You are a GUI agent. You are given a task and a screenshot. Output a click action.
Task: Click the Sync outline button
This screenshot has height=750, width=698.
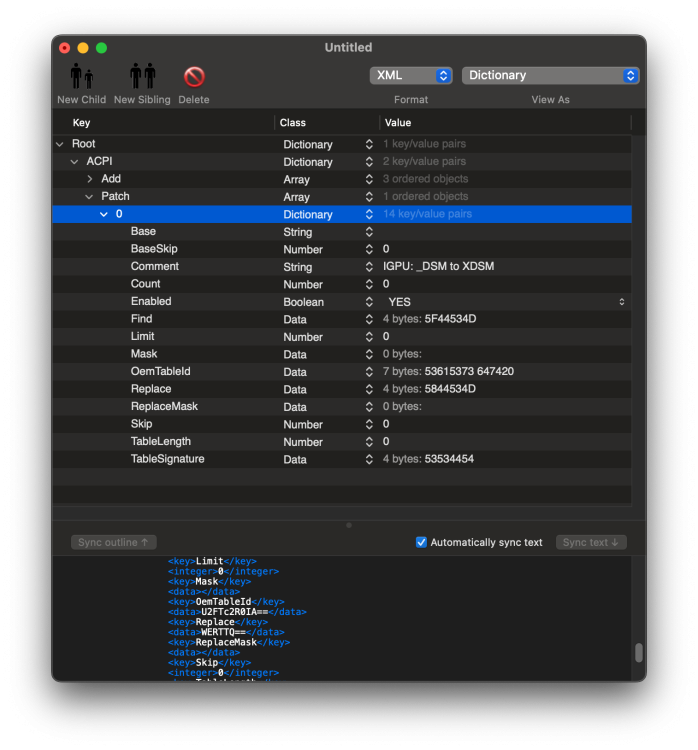[x=114, y=542]
